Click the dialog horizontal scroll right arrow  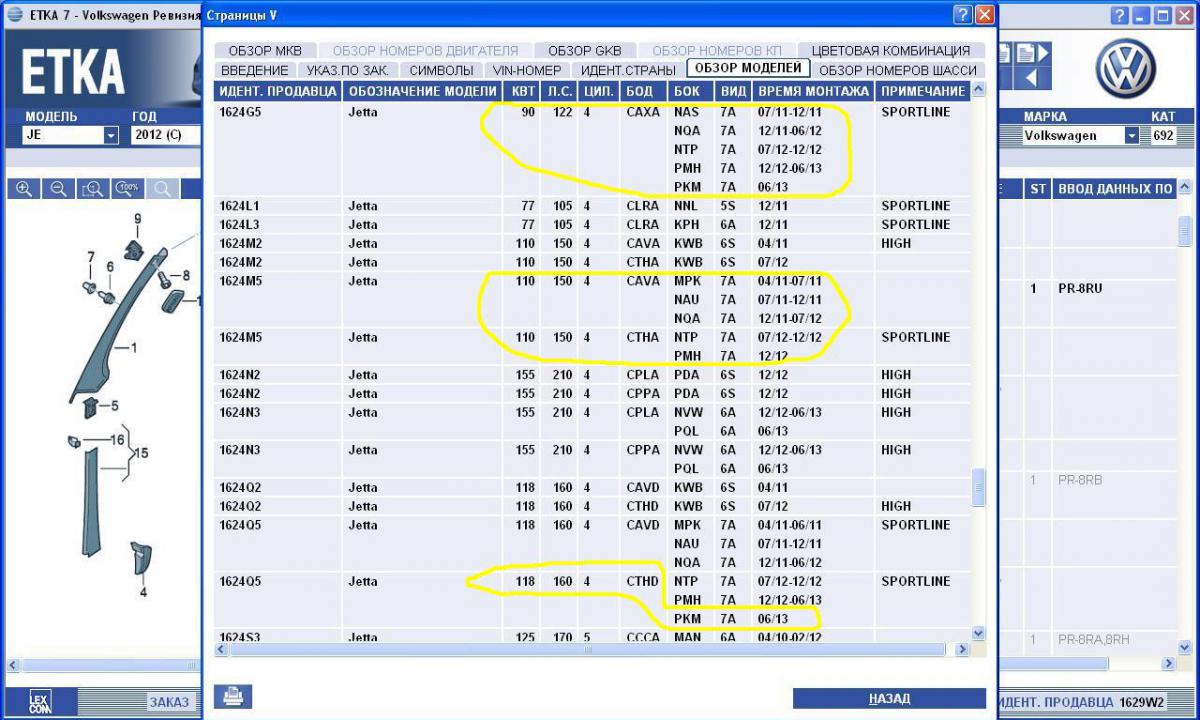[x=962, y=650]
